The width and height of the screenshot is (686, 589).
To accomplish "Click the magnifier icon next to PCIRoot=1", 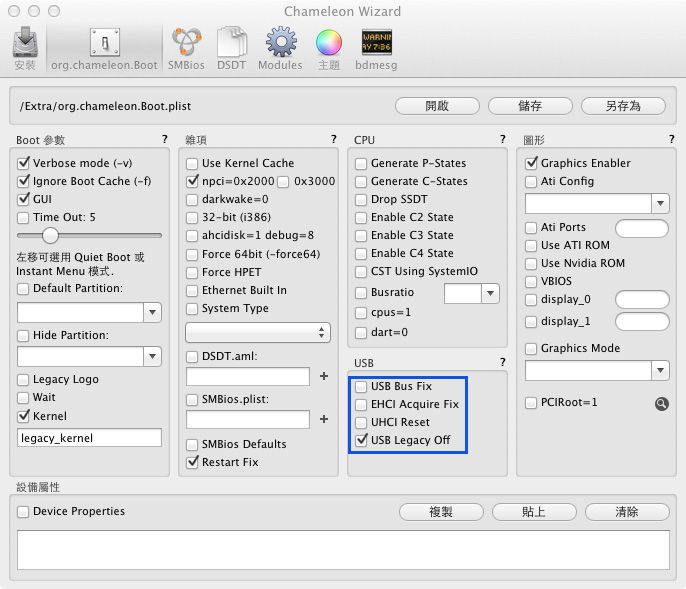I will pos(662,403).
